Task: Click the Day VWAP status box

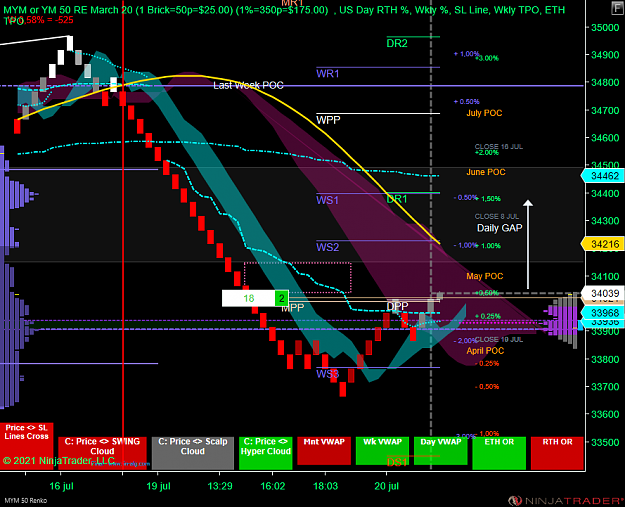Action: point(441,451)
